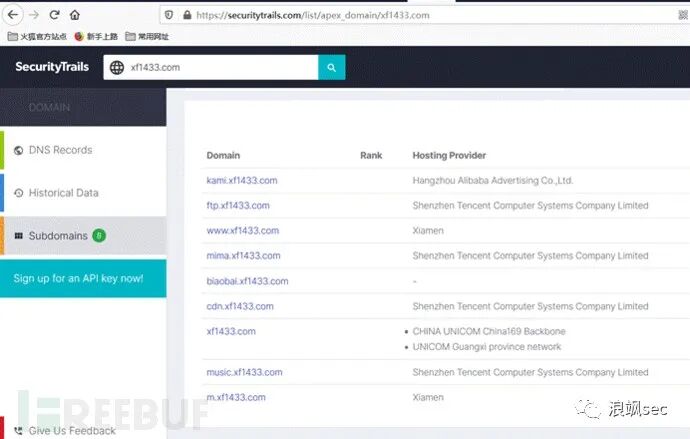Open DNS Records in the sidebar
Screen dimensions: 690x439
[x=83, y=150]
